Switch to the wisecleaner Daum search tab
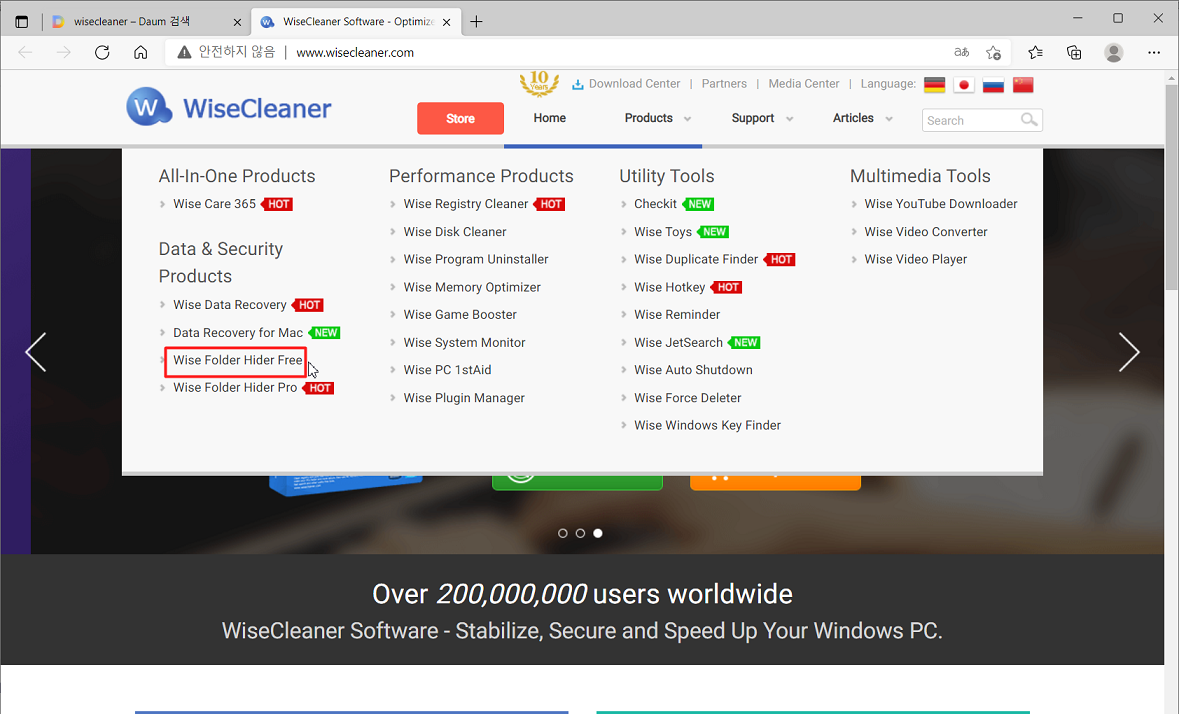The image size is (1179, 714). point(147,22)
